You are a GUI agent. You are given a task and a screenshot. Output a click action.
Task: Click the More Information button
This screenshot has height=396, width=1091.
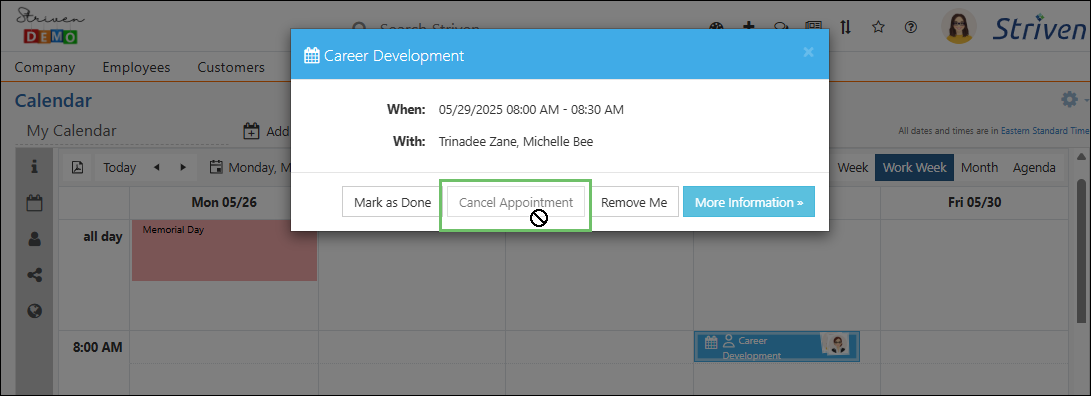(749, 203)
